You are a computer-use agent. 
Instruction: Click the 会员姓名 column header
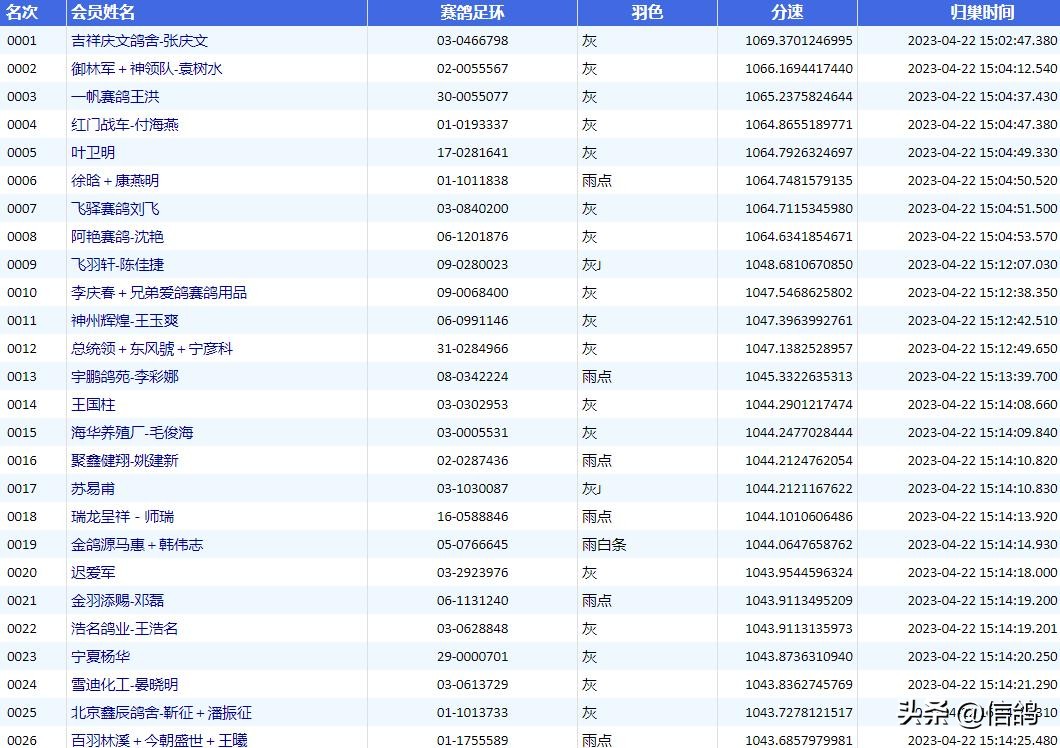[97, 12]
